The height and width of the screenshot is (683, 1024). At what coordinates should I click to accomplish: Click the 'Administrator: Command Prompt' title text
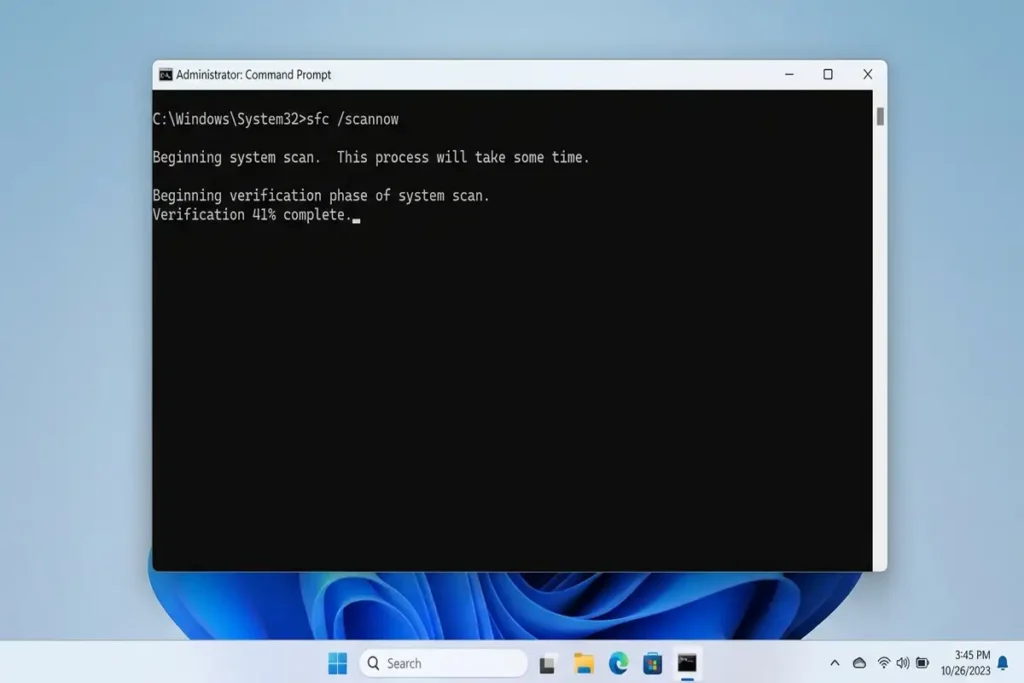pyautogui.click(x=253, y=75)
